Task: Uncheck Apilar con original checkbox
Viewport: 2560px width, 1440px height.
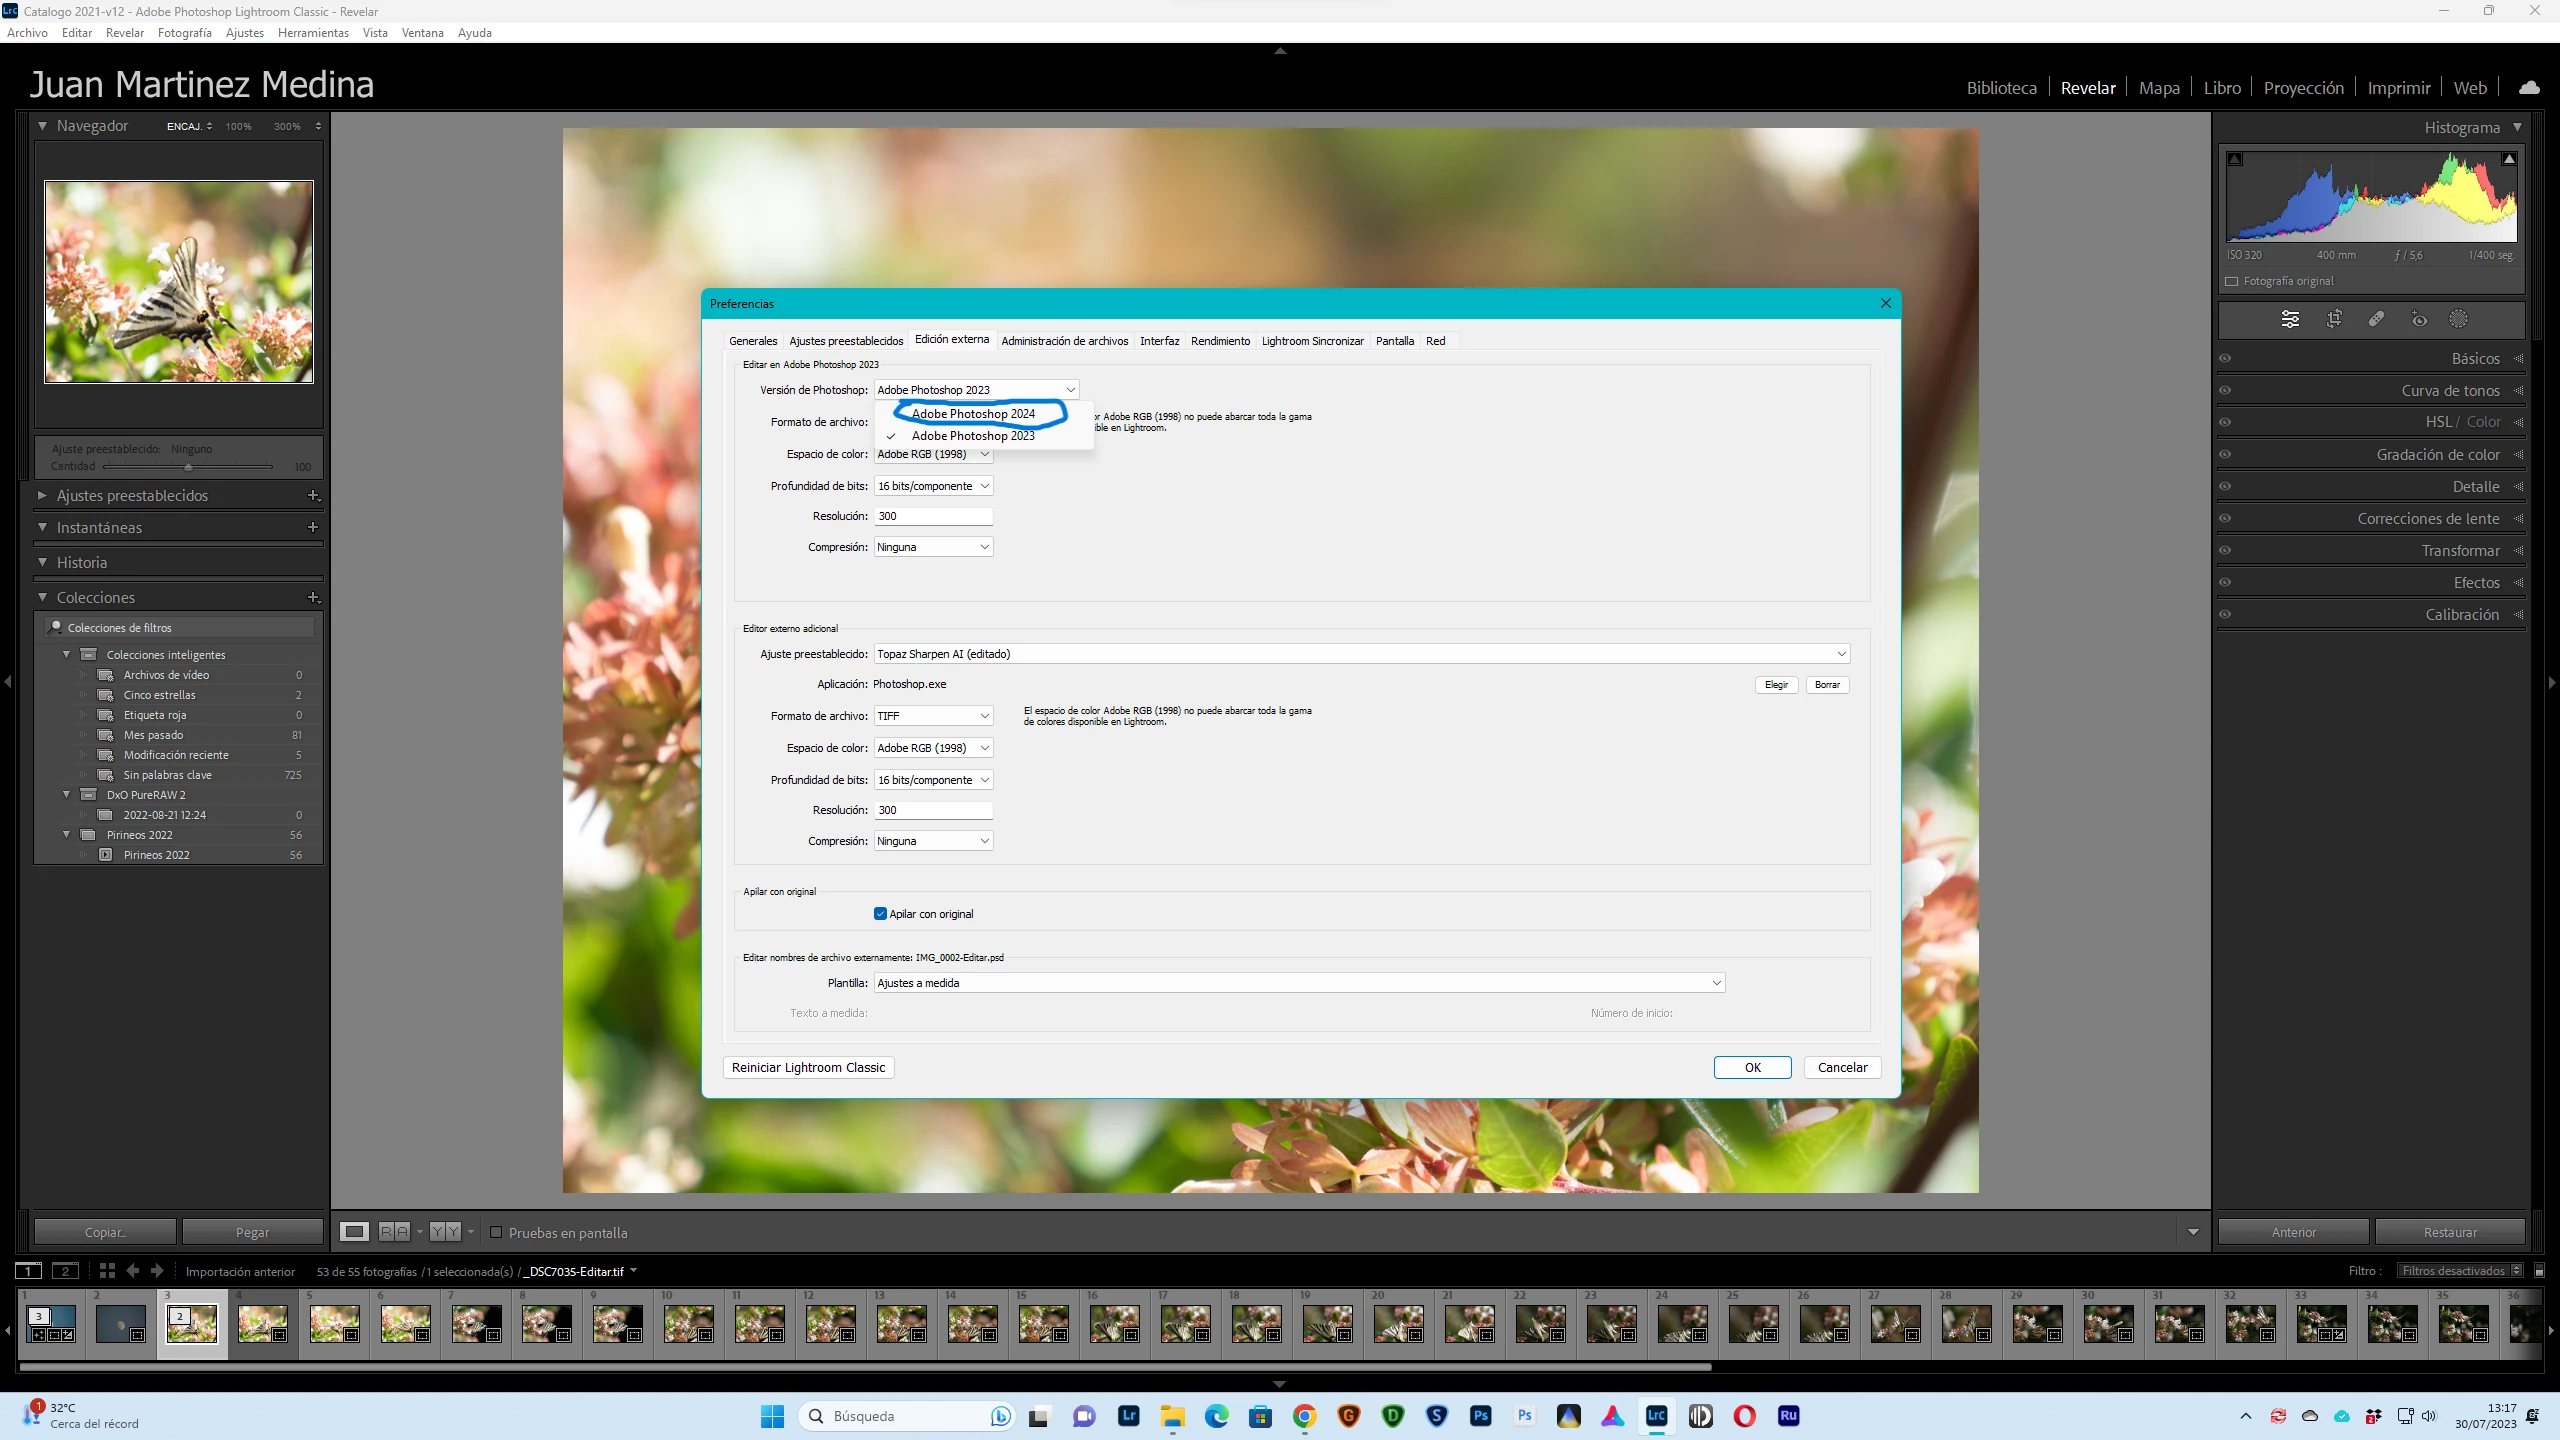Action: click(880, 914)
